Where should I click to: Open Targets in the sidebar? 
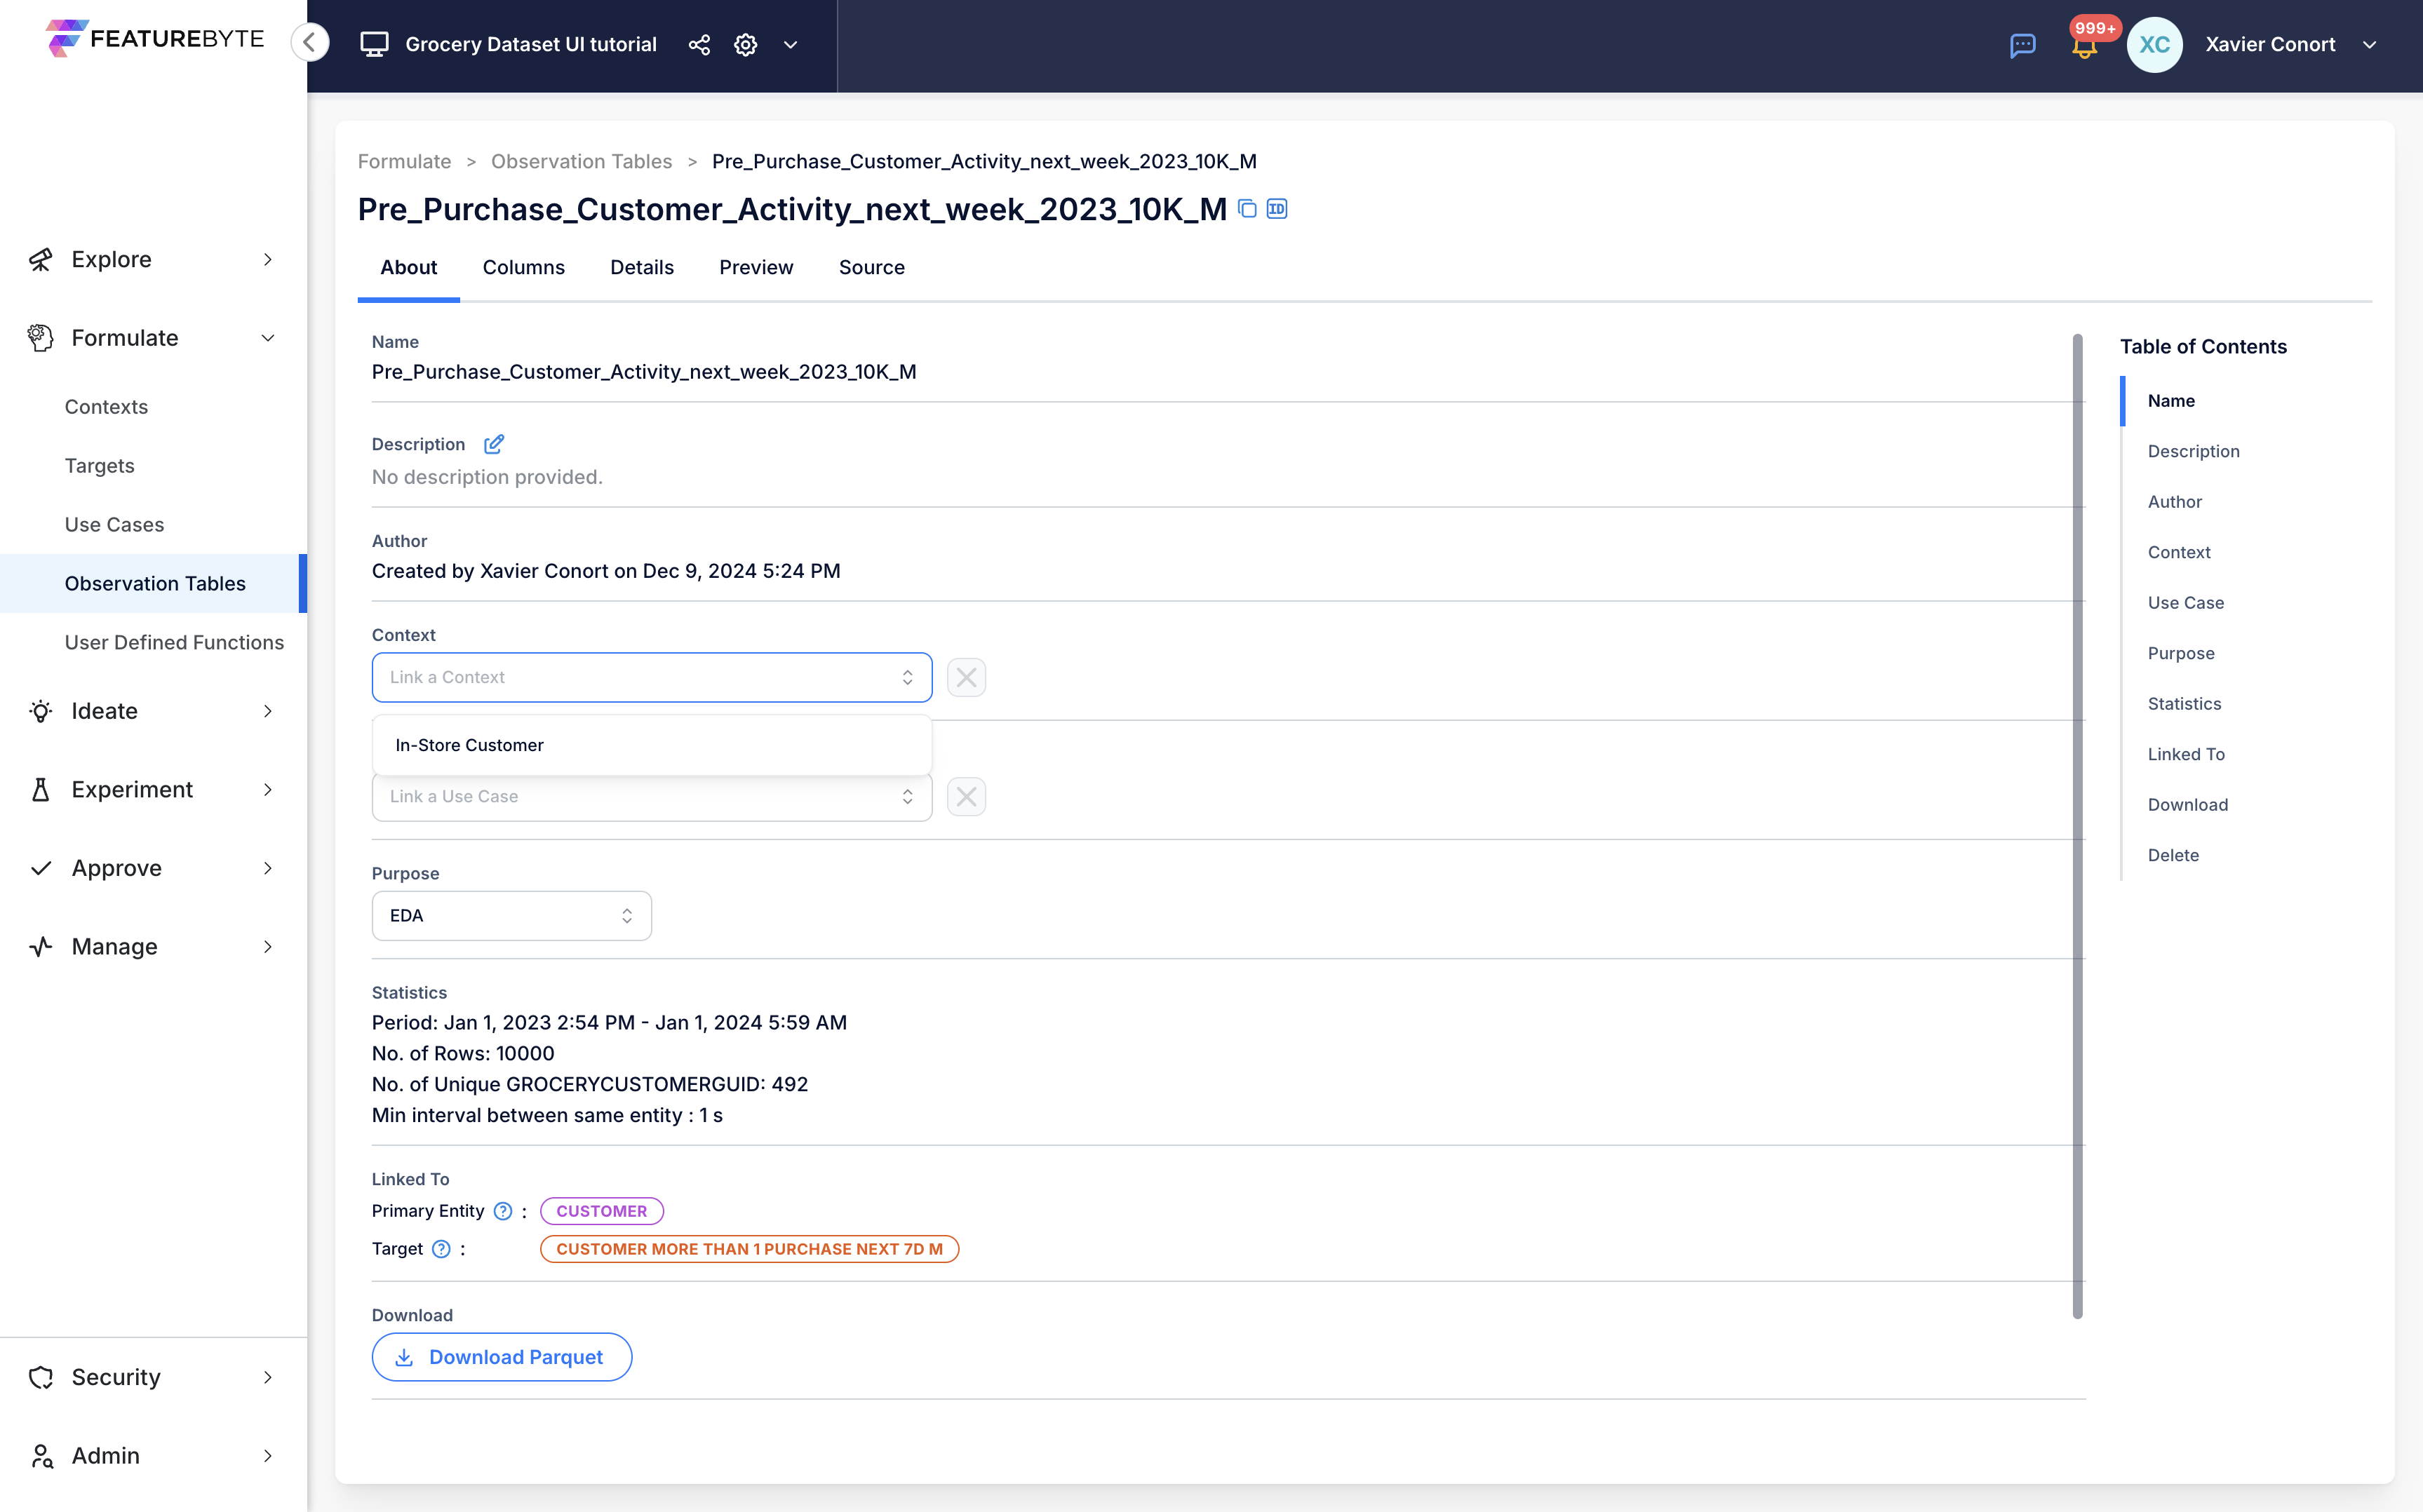99,466
